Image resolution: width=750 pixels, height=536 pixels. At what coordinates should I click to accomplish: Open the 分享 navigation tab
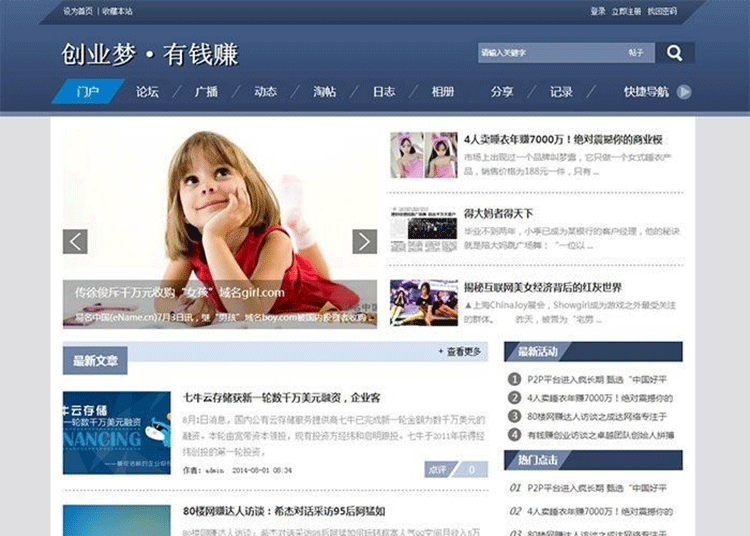(x=502, y=92)
